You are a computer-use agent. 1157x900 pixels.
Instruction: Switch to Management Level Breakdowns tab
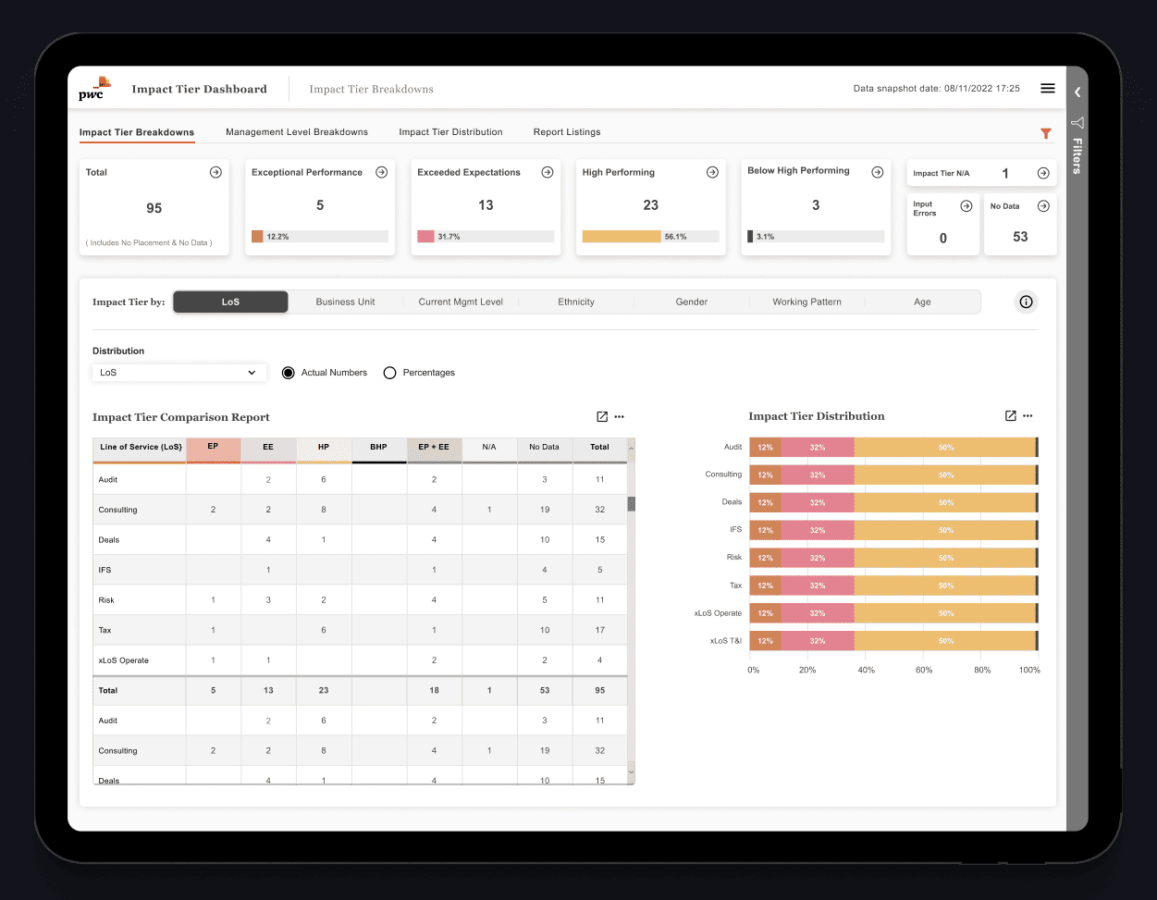(296, 132)
